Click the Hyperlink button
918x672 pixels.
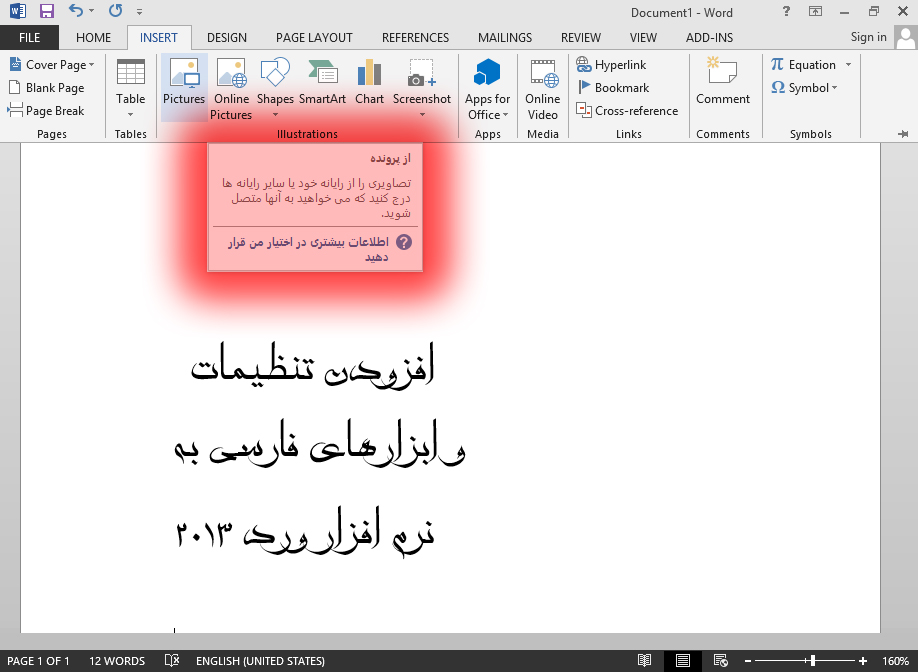pos(612,65)
